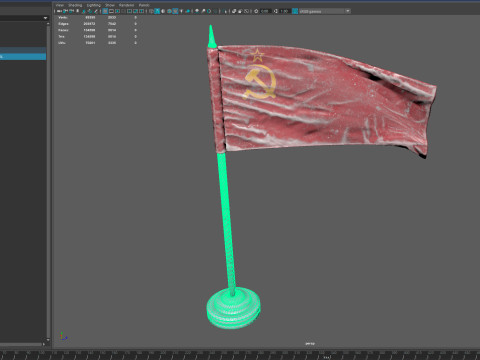This screenshot has width=480, height=360.
Task: Open the Renderer panel menu
Action: (126, 5)
